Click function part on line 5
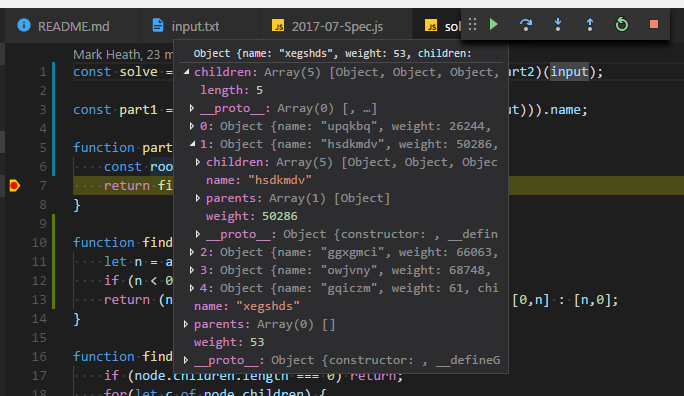 tap(123, 148)
